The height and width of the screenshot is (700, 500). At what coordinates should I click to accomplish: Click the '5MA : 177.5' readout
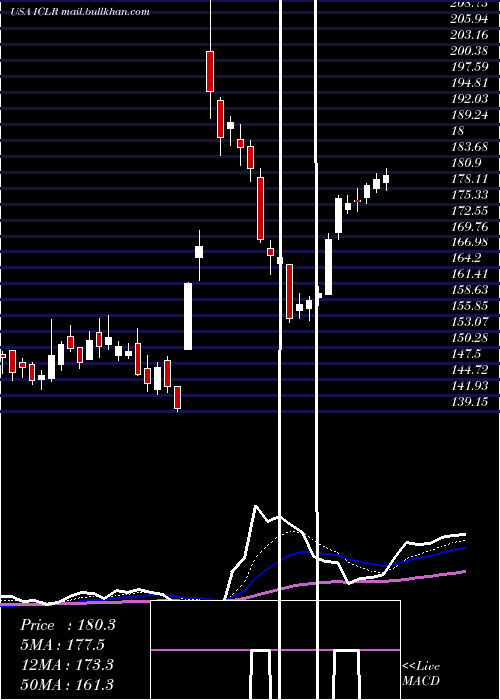click(x=62, y=645)
